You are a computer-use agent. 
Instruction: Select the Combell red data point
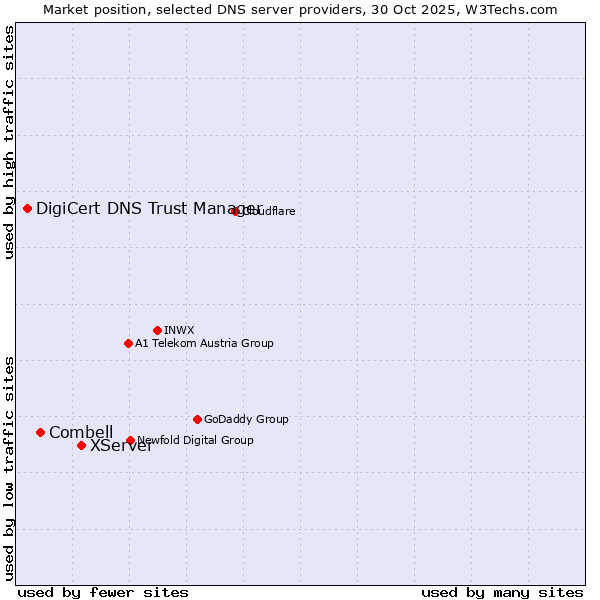(x=40, y=432)
